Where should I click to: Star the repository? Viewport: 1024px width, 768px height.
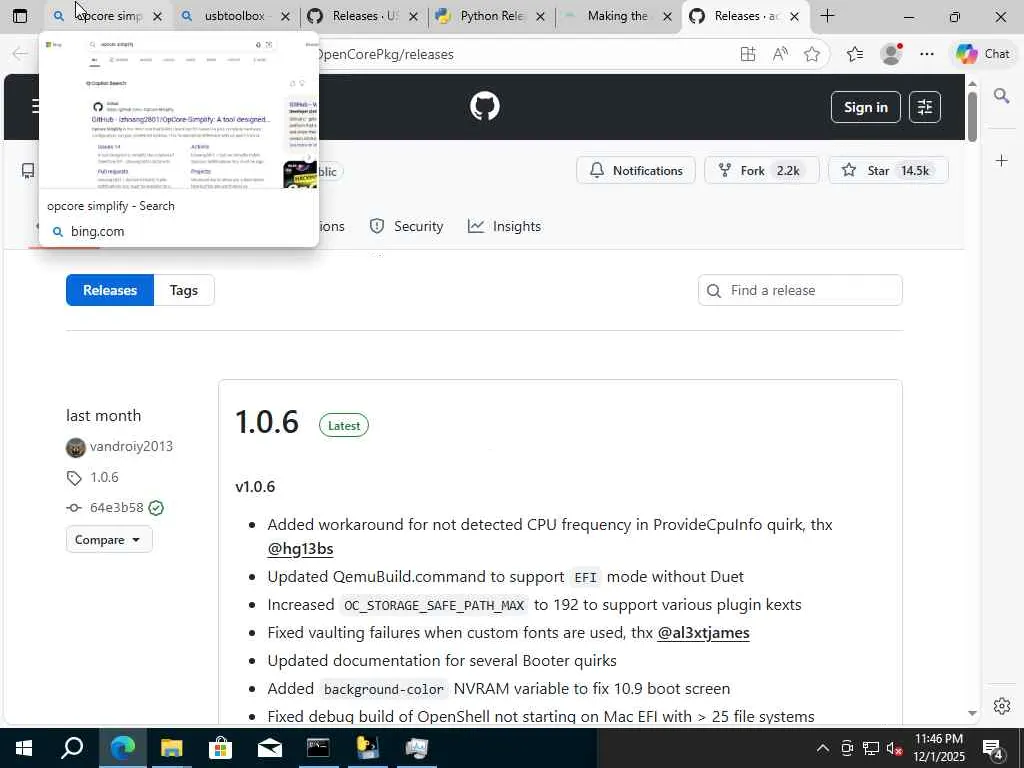888,170
